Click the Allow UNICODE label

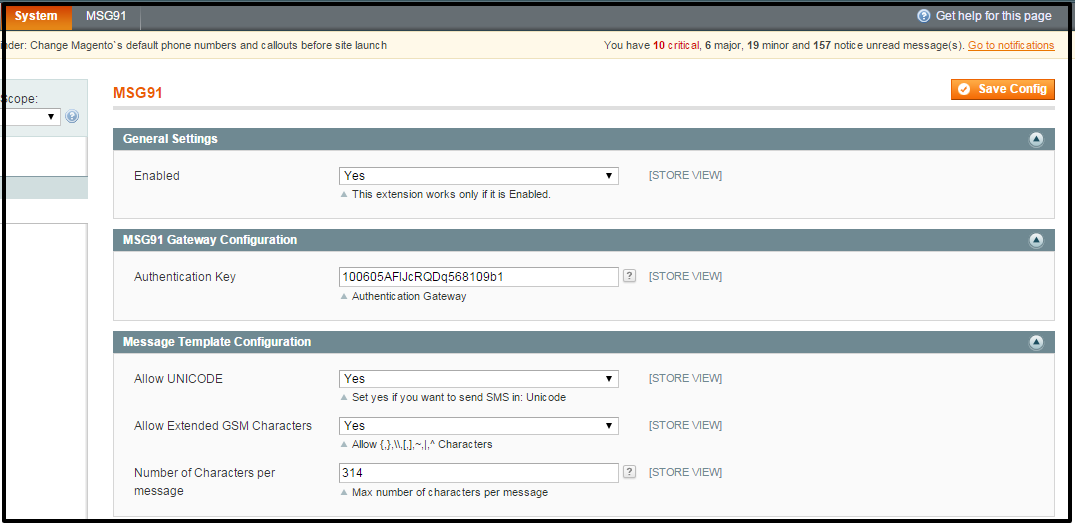click(x=178, y=378)
